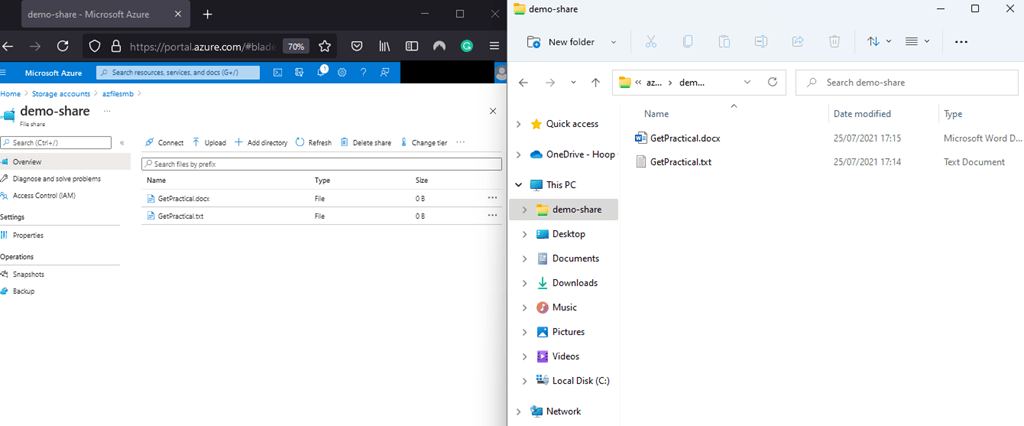Click Cut icon in Explorer toolbar
The width and height of the screenshot is (1024, 426).
coord(650,42)
